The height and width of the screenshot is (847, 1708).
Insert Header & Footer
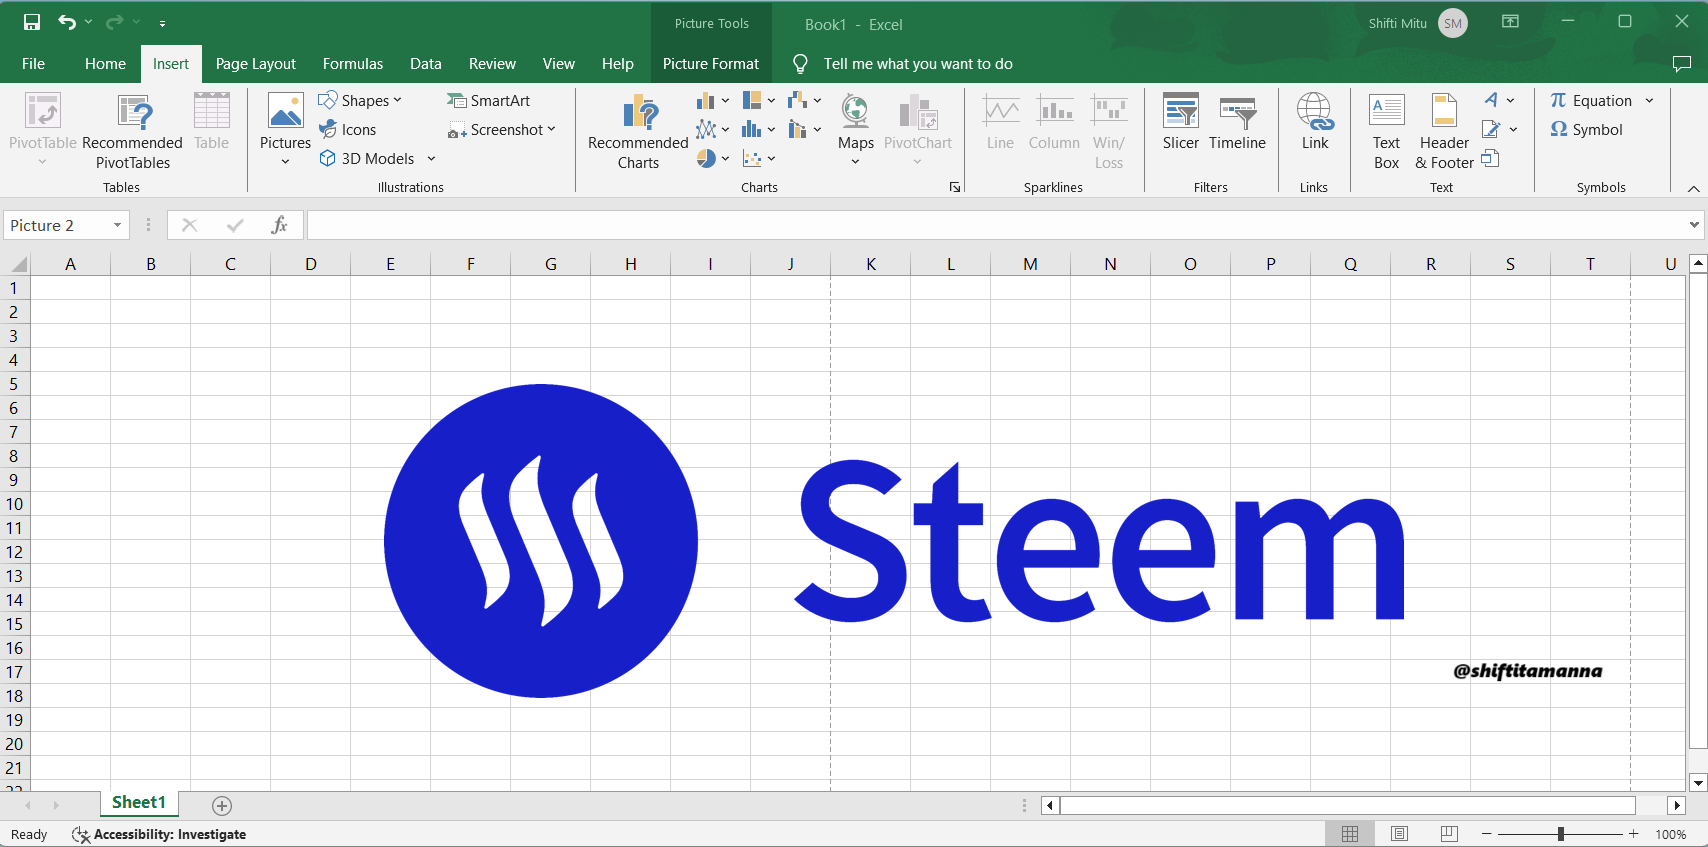pos(1444,131)
